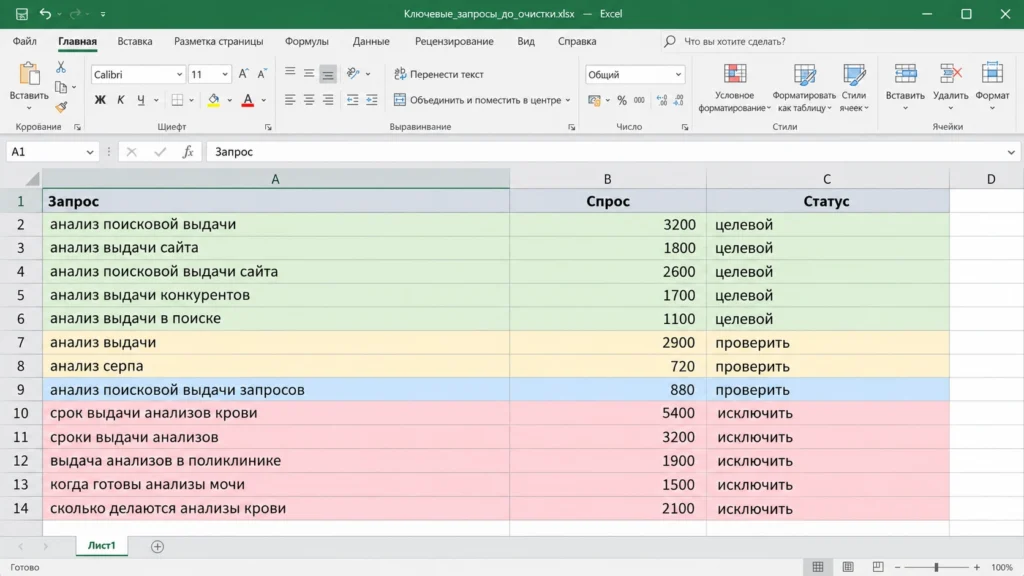Image resolution: width=1024 pixels, height=576 pixels.
Task: Undo the last action
Action: (x=45, y=14)
